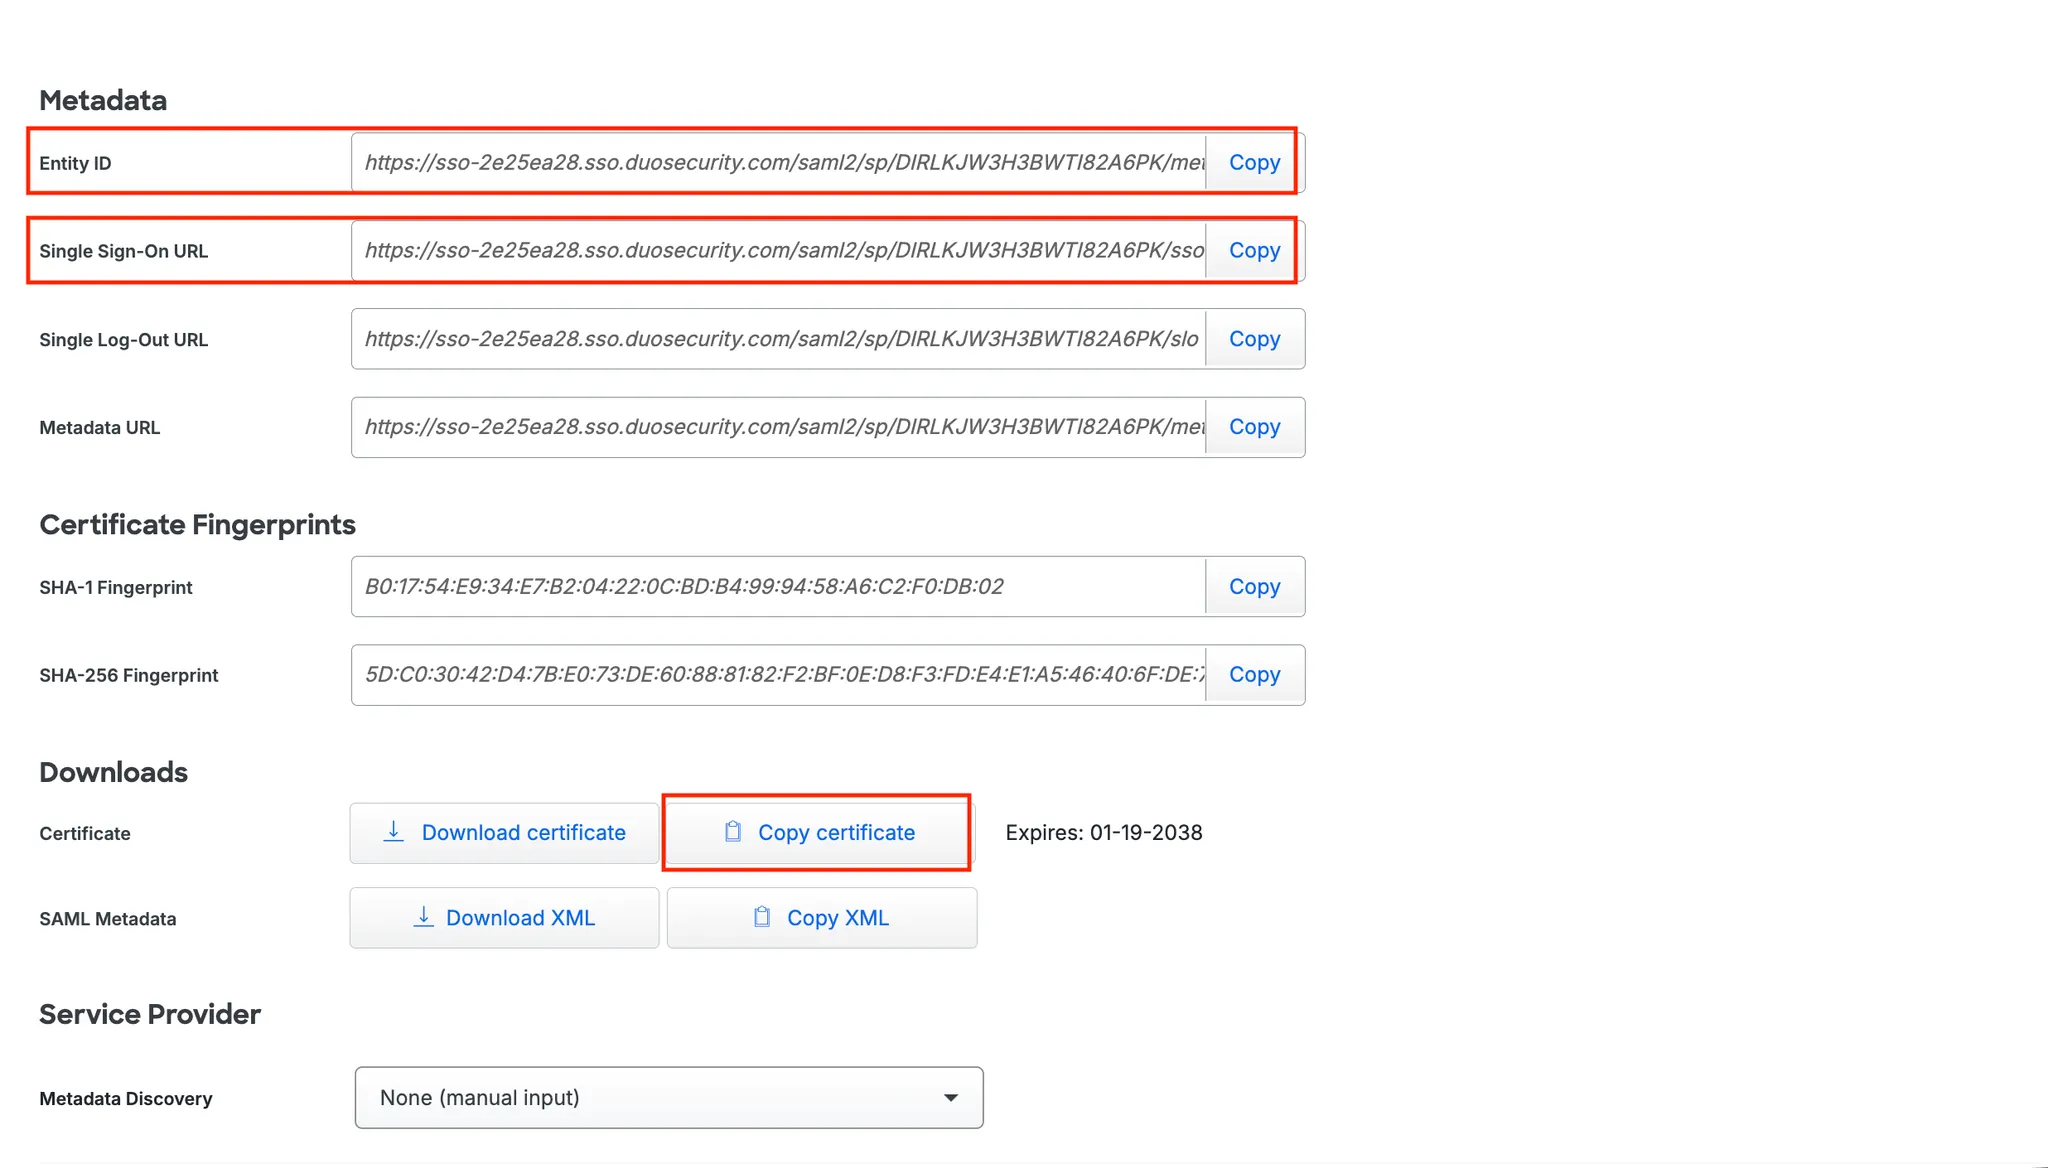The width and height of the screenshot is (2048, 1168).
Task: Copy the Single Log-Out URL
Action: 1254,339
